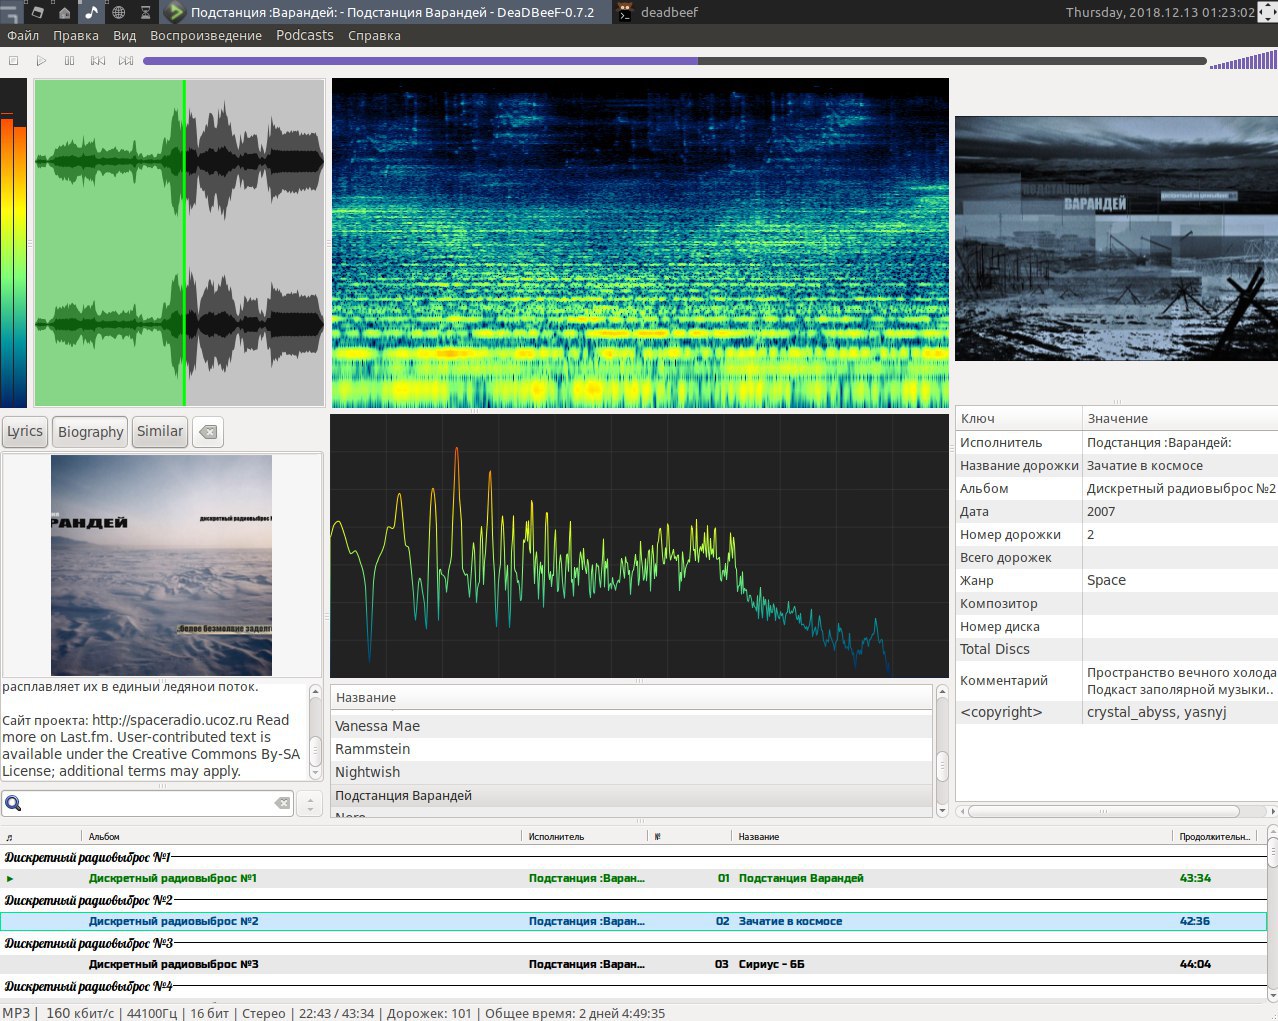
Task: Click the spectrum analyzer graph
Action: 640,546
